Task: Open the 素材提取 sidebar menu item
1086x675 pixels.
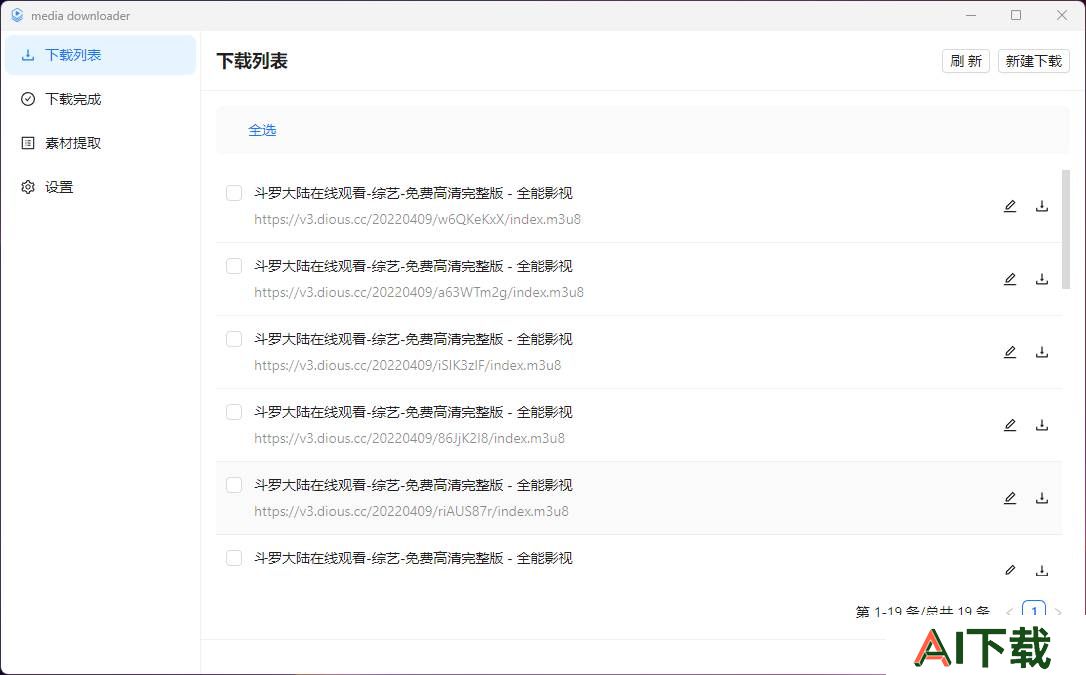Action: click(100, 143)
